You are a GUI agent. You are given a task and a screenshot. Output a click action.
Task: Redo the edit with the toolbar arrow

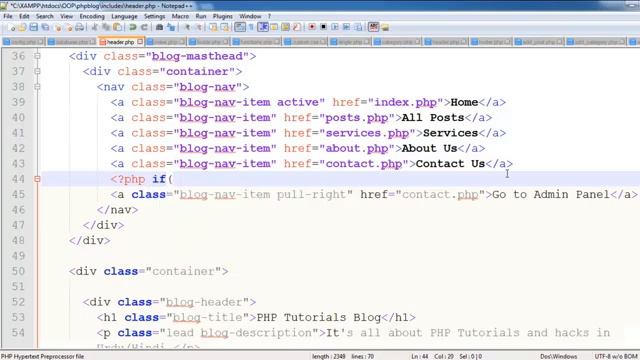pyautogui.click(x=144, y=27)
